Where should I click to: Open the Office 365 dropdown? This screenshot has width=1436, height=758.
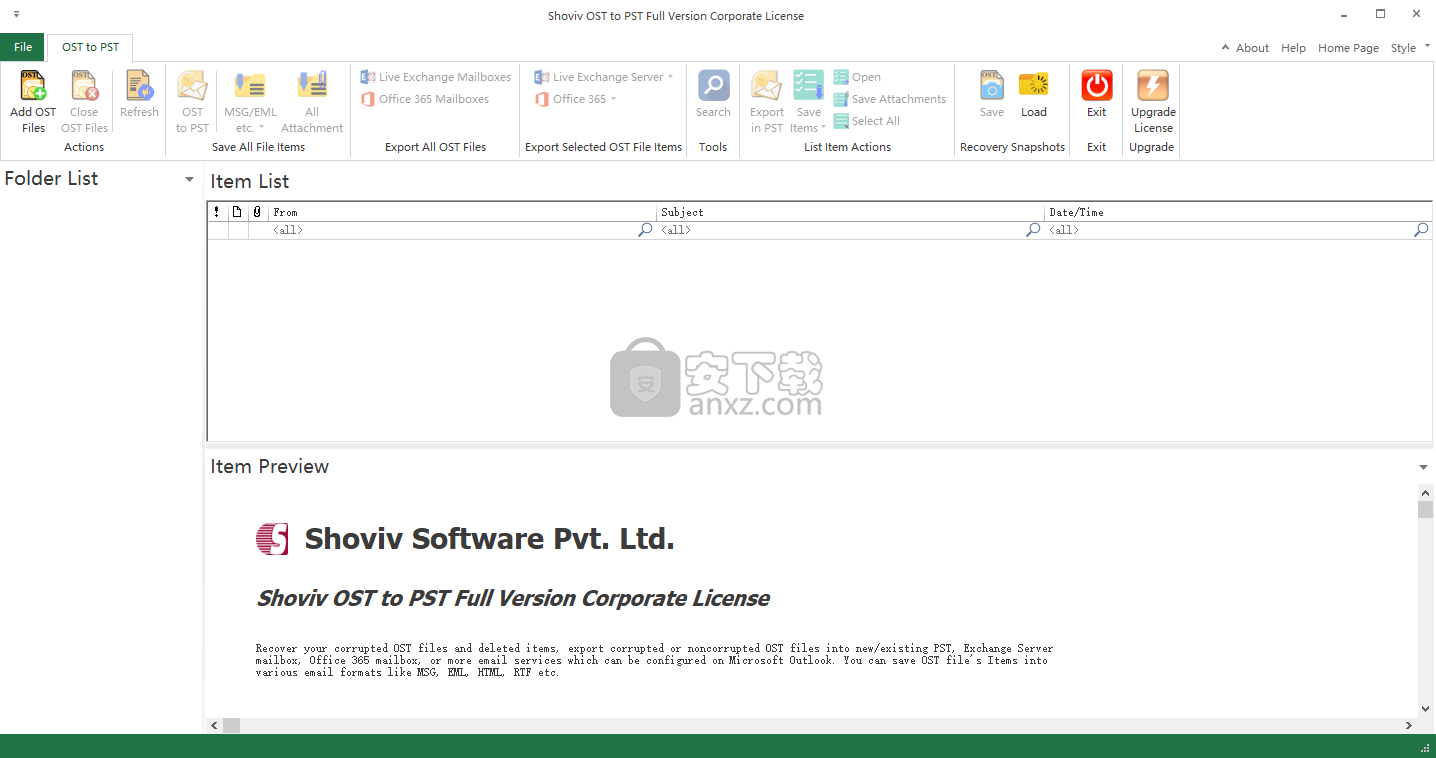pyautogui.click(x=575, y=99)
